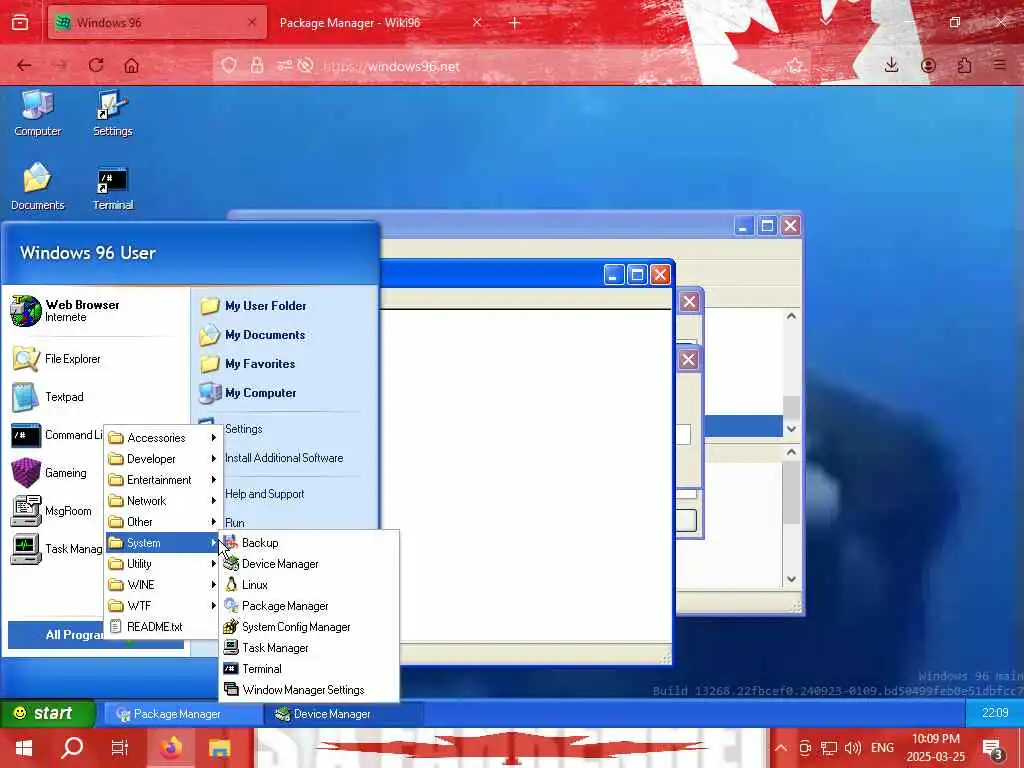Open Firefox from host taskbar
Image resolution: width=1024 pixels, height=768 pixels.
click(x=171, y=748)
